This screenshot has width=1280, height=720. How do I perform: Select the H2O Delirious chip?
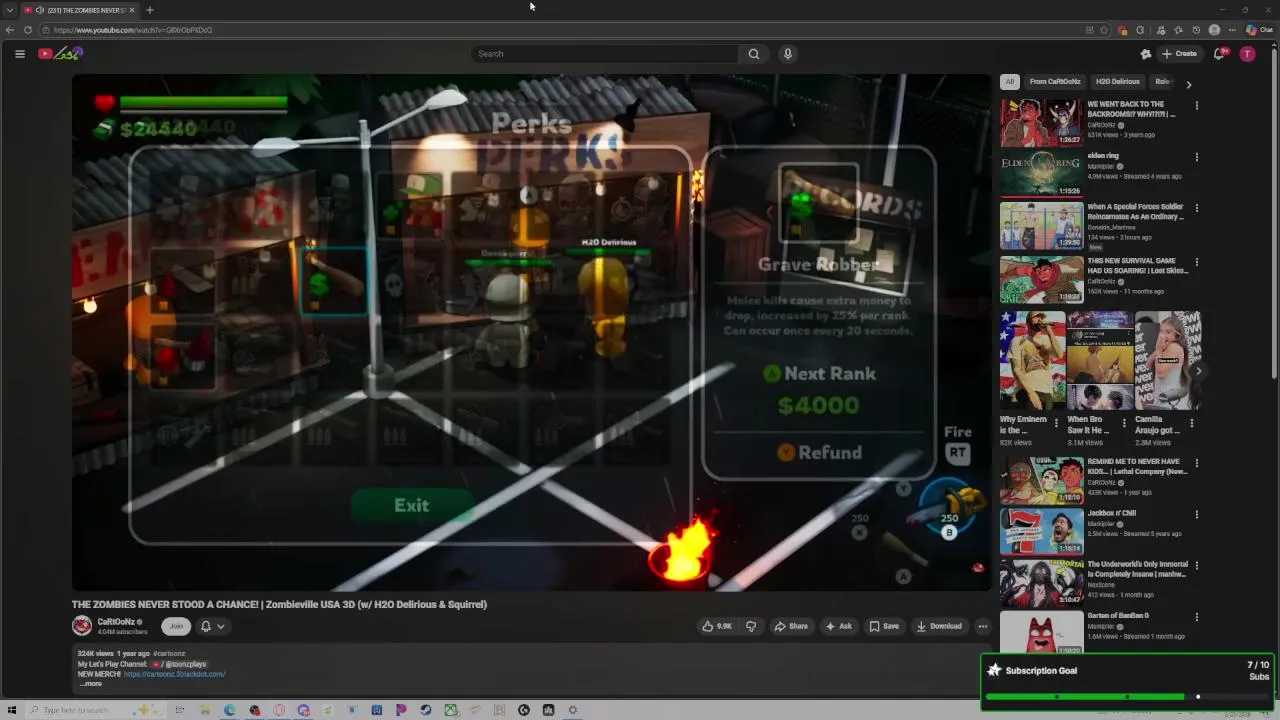(1117, 82)
